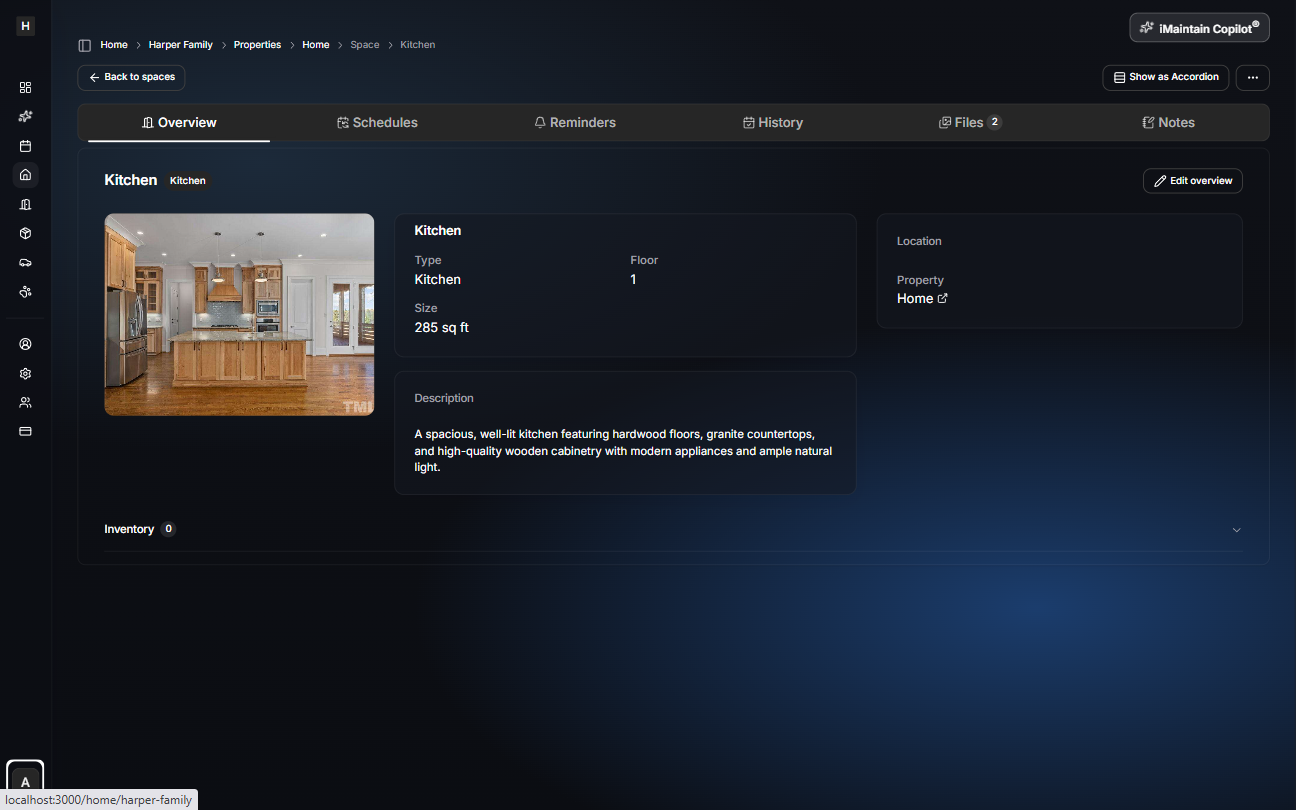The image size is (1296, 810).
Task: Click the kitchen photo thumbnail
Action: [239, 313]
